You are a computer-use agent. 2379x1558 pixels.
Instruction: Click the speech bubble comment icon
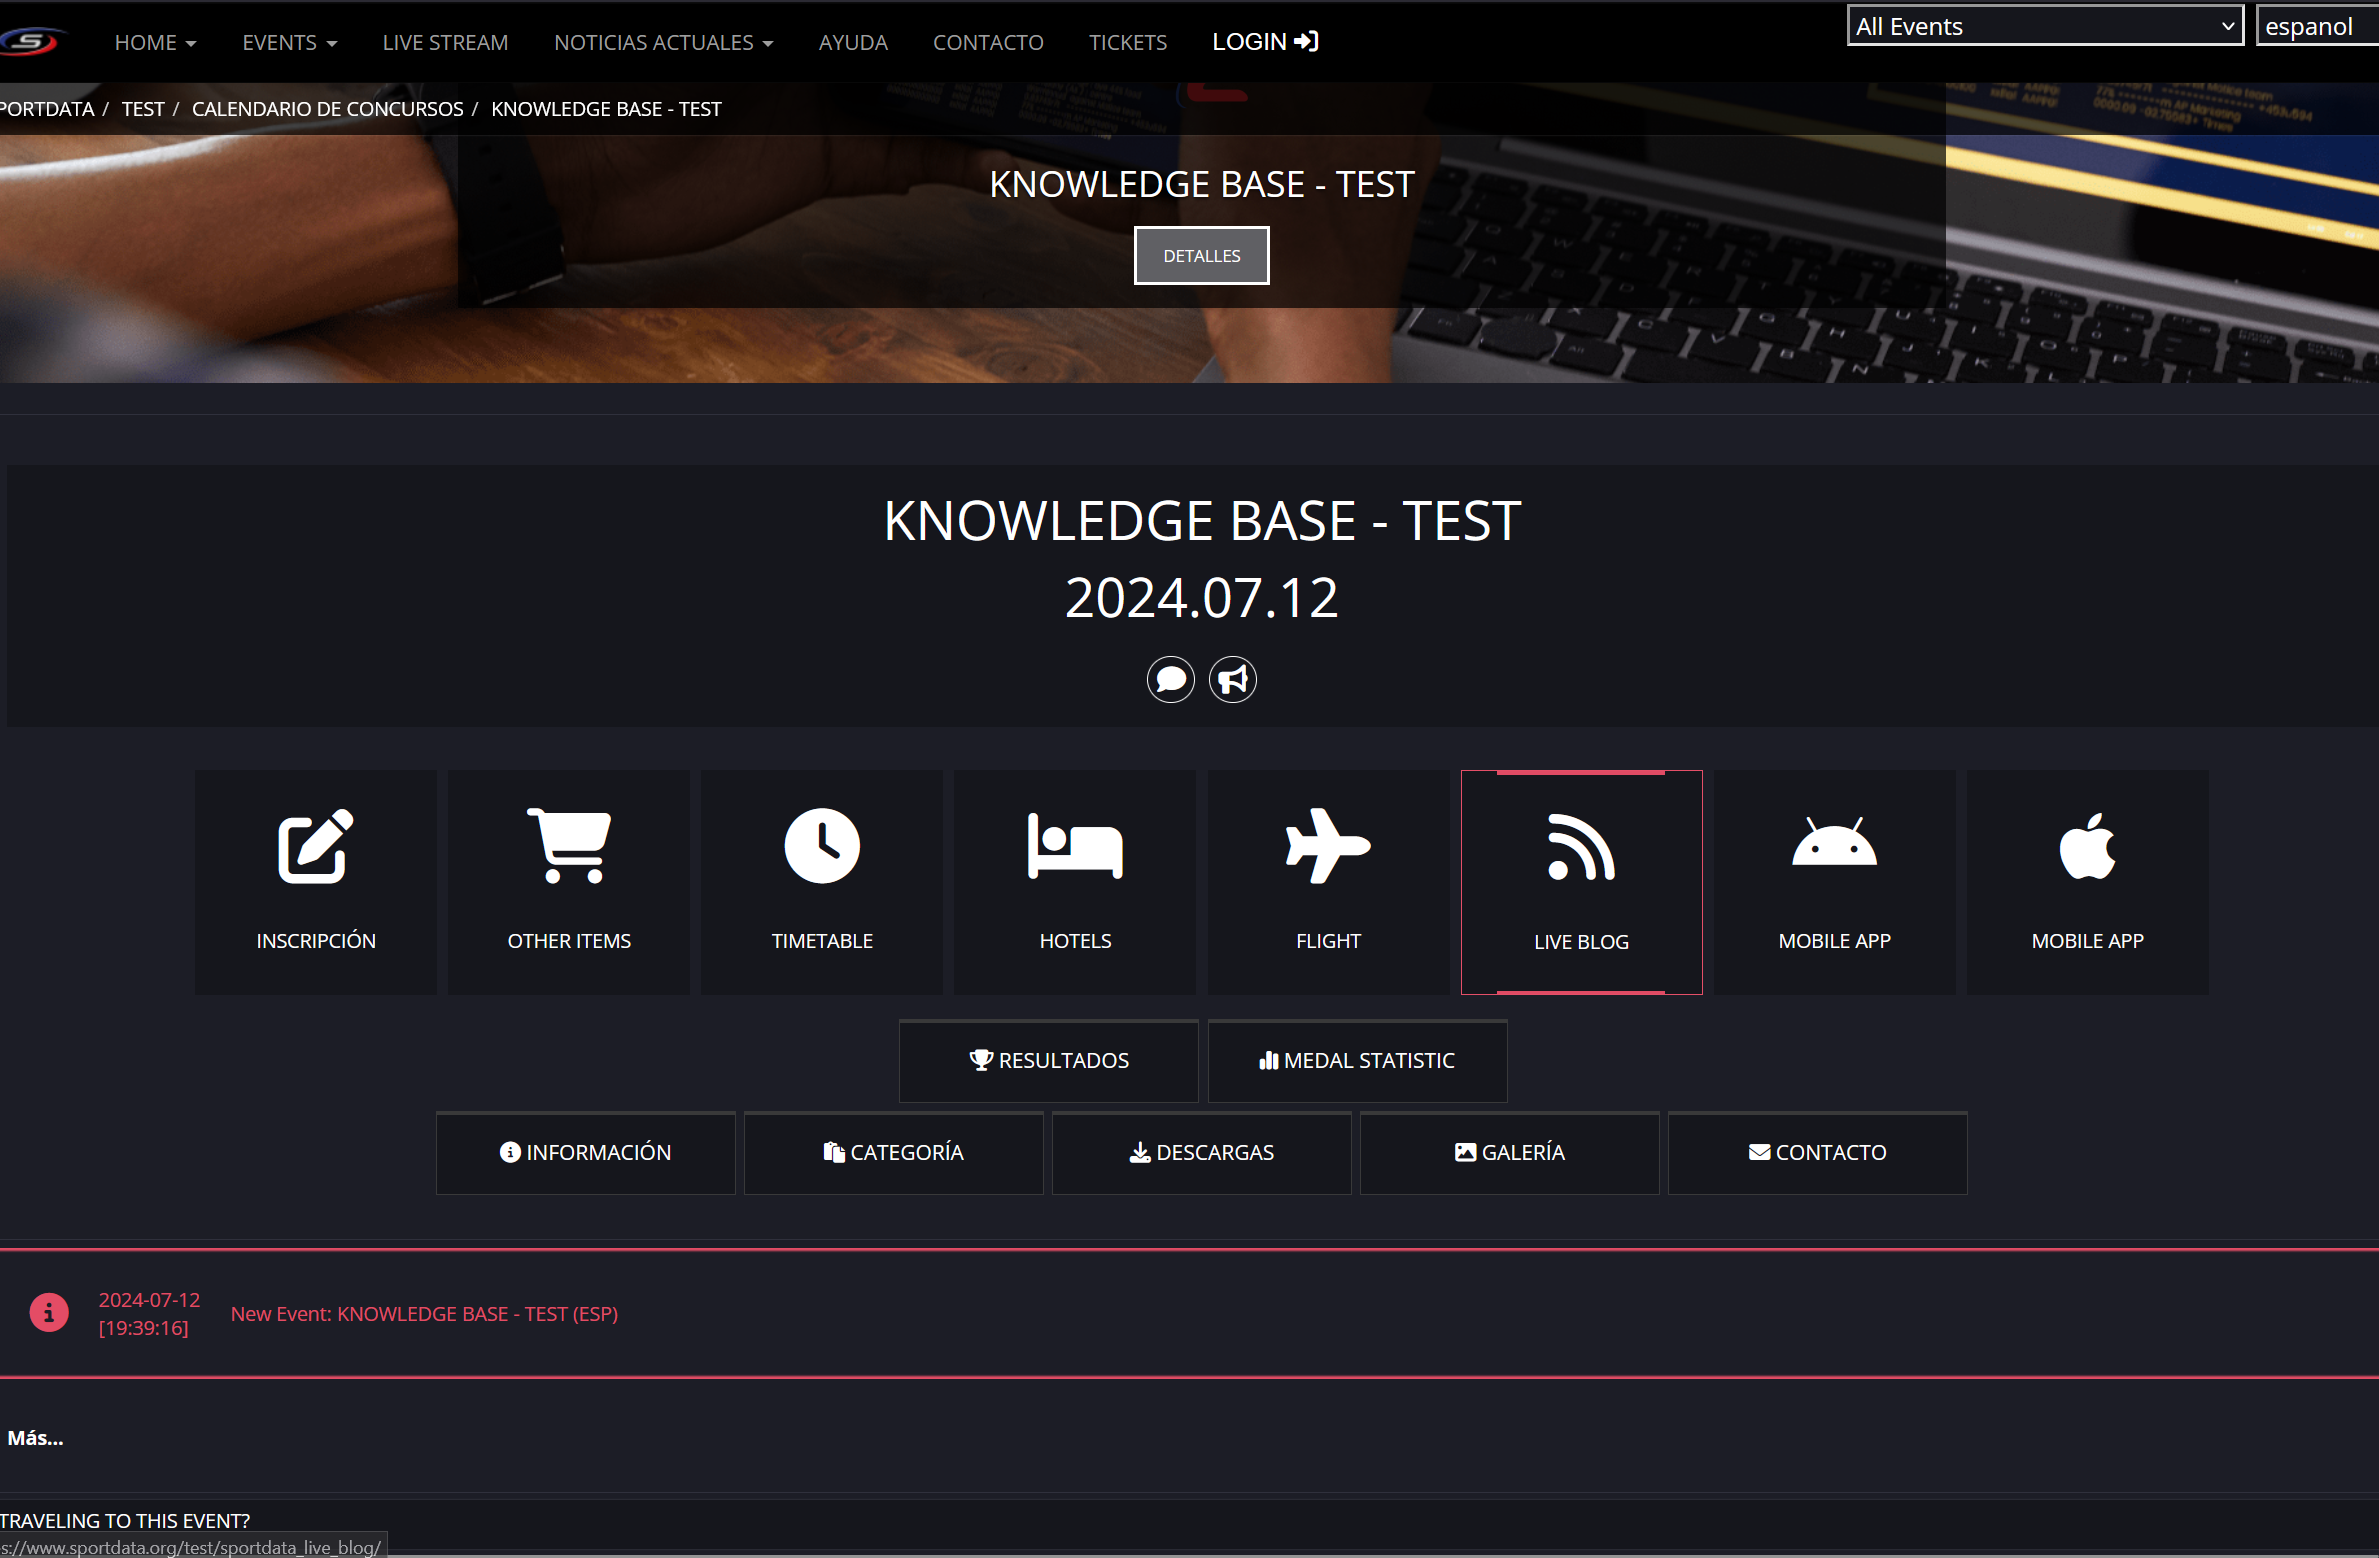1170,680
